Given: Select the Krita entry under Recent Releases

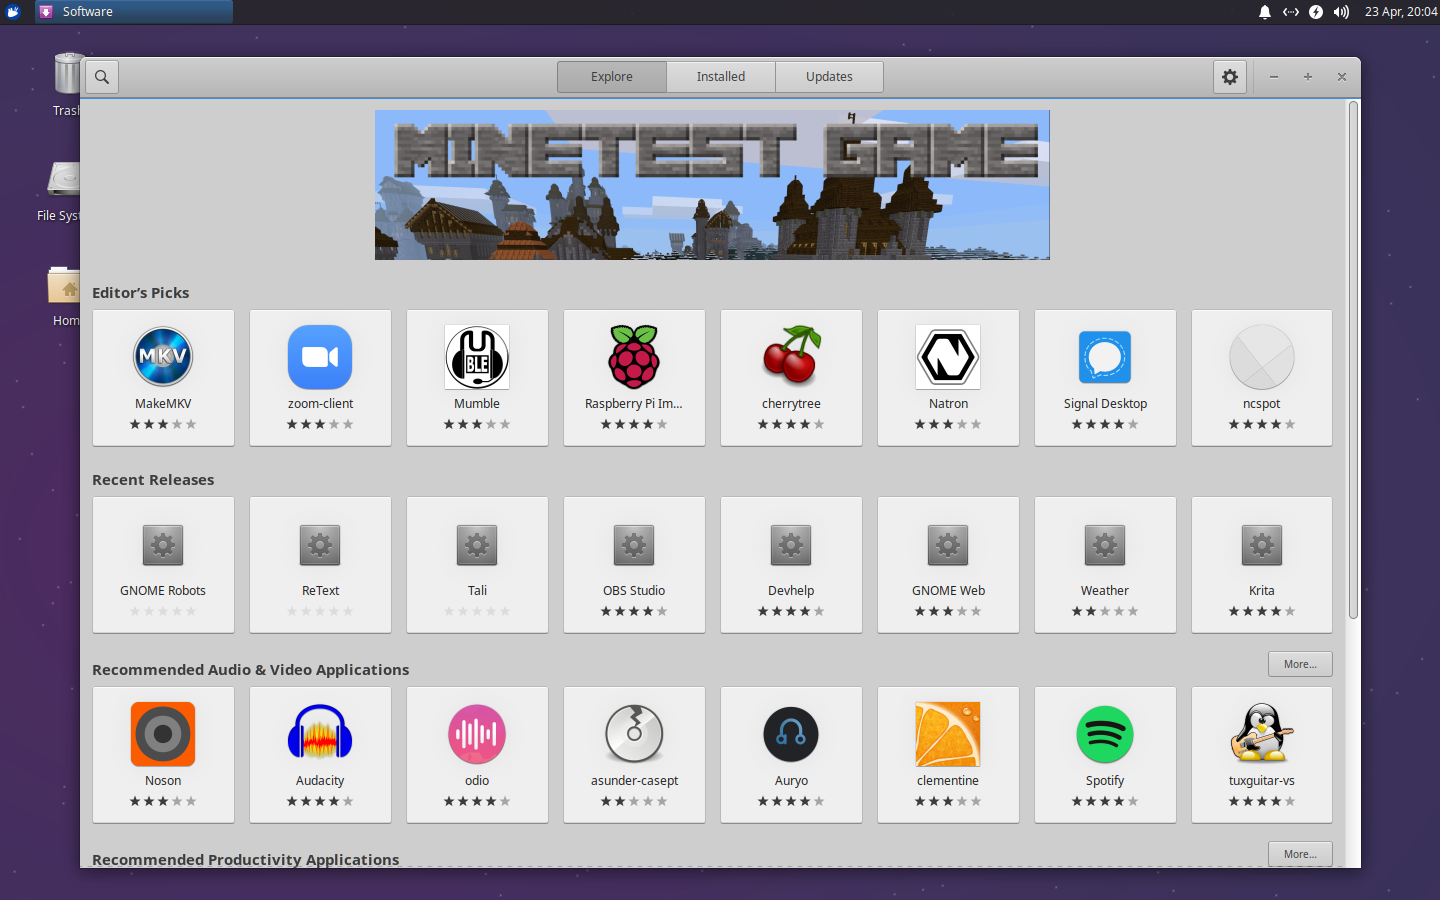Looking at the screenshot, I should [1261, 565].
